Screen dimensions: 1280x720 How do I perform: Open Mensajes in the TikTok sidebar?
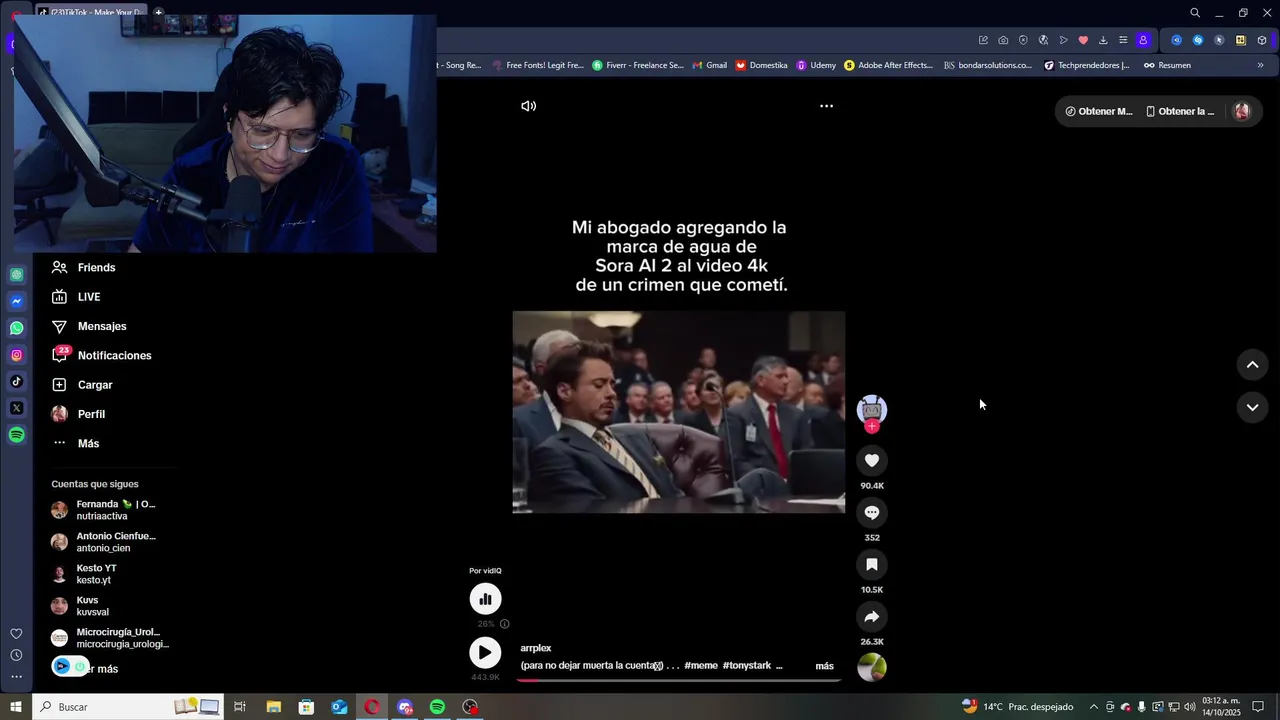[x=89, y=326]
